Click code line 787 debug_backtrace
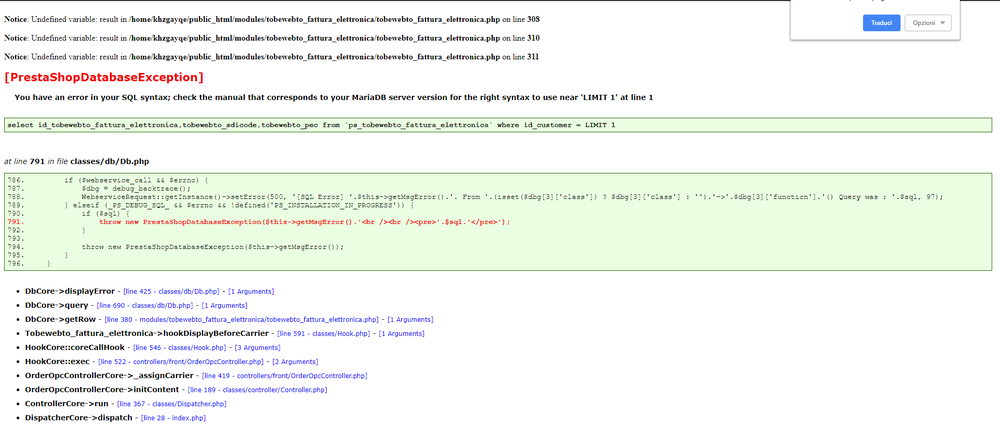Screen dimensions: 1000x438 coord(136,189)
